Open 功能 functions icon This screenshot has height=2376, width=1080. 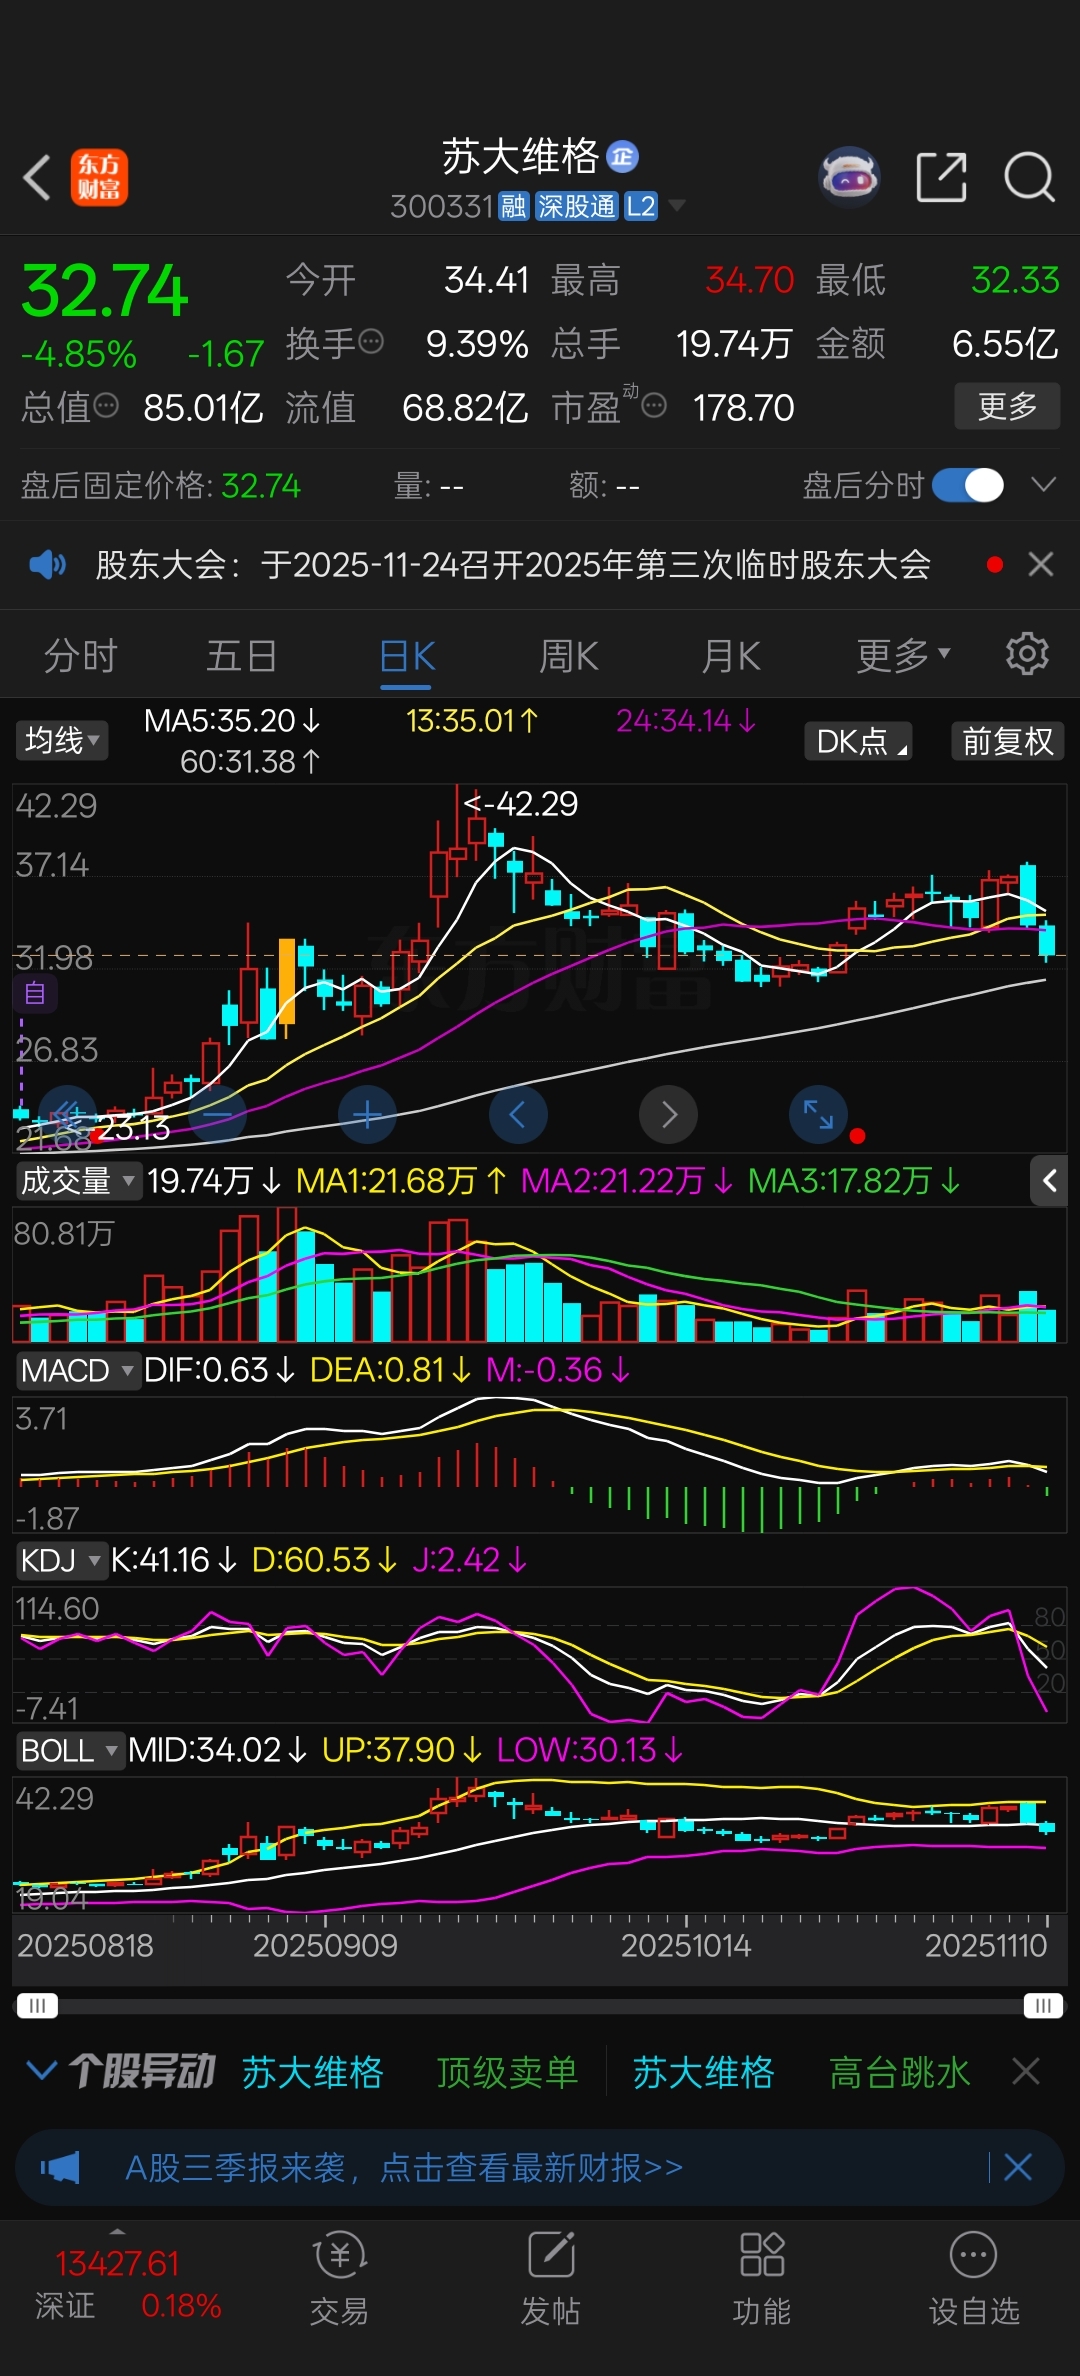[x=762, y=2277]
